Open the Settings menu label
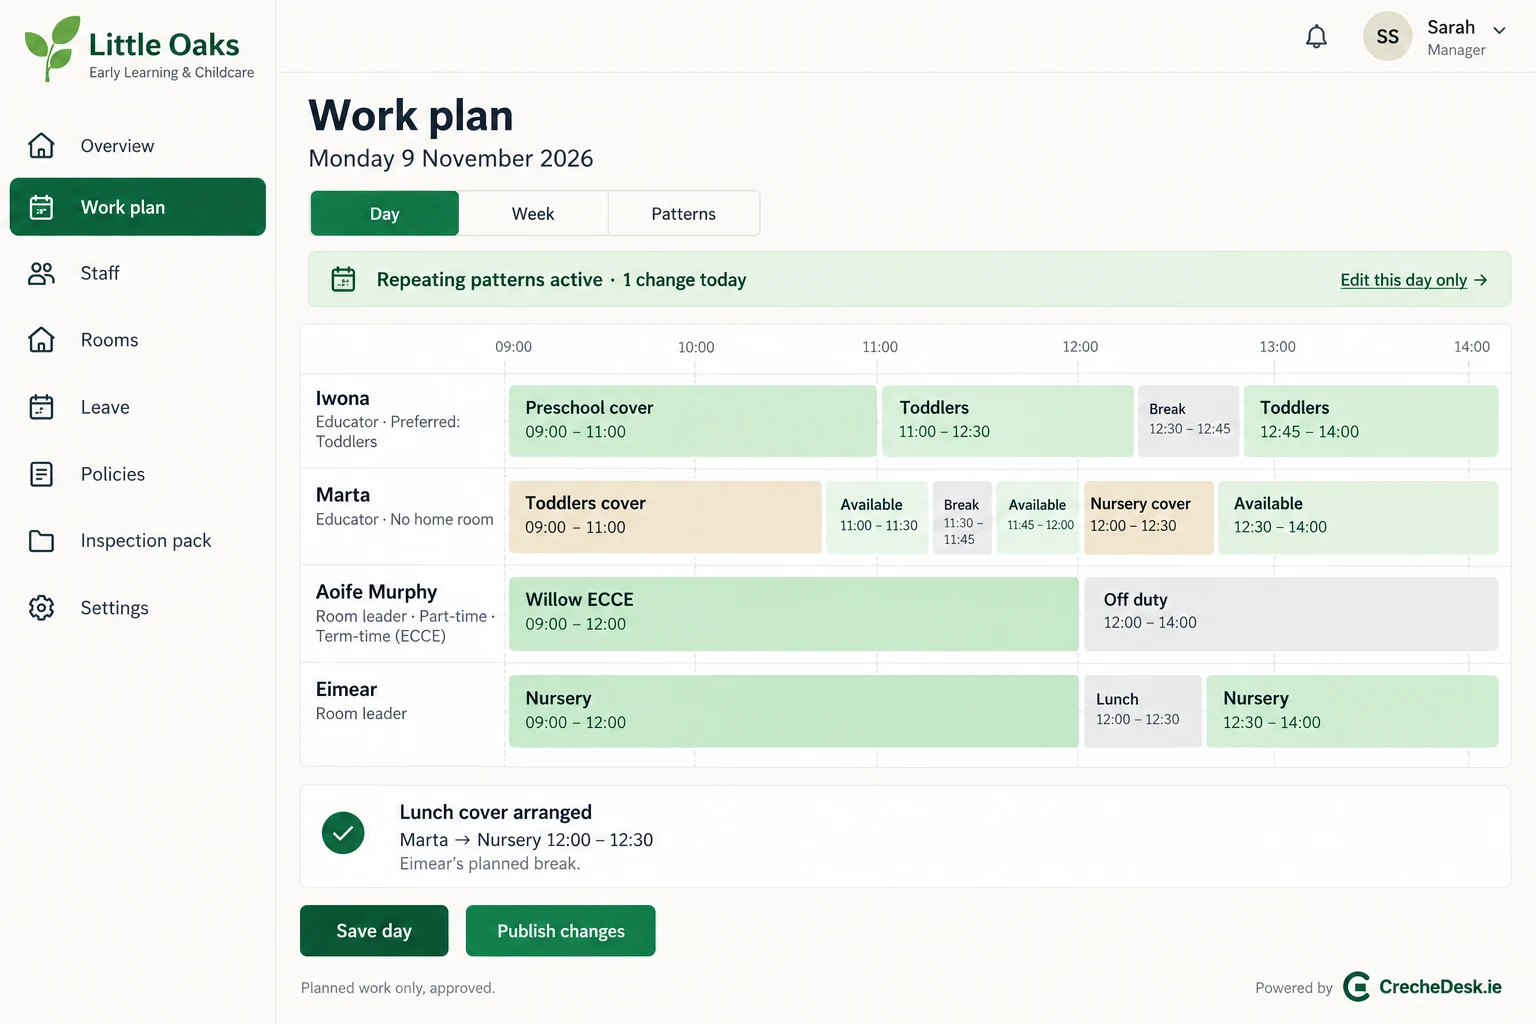1536x1024 pixels. click(115, 608)
